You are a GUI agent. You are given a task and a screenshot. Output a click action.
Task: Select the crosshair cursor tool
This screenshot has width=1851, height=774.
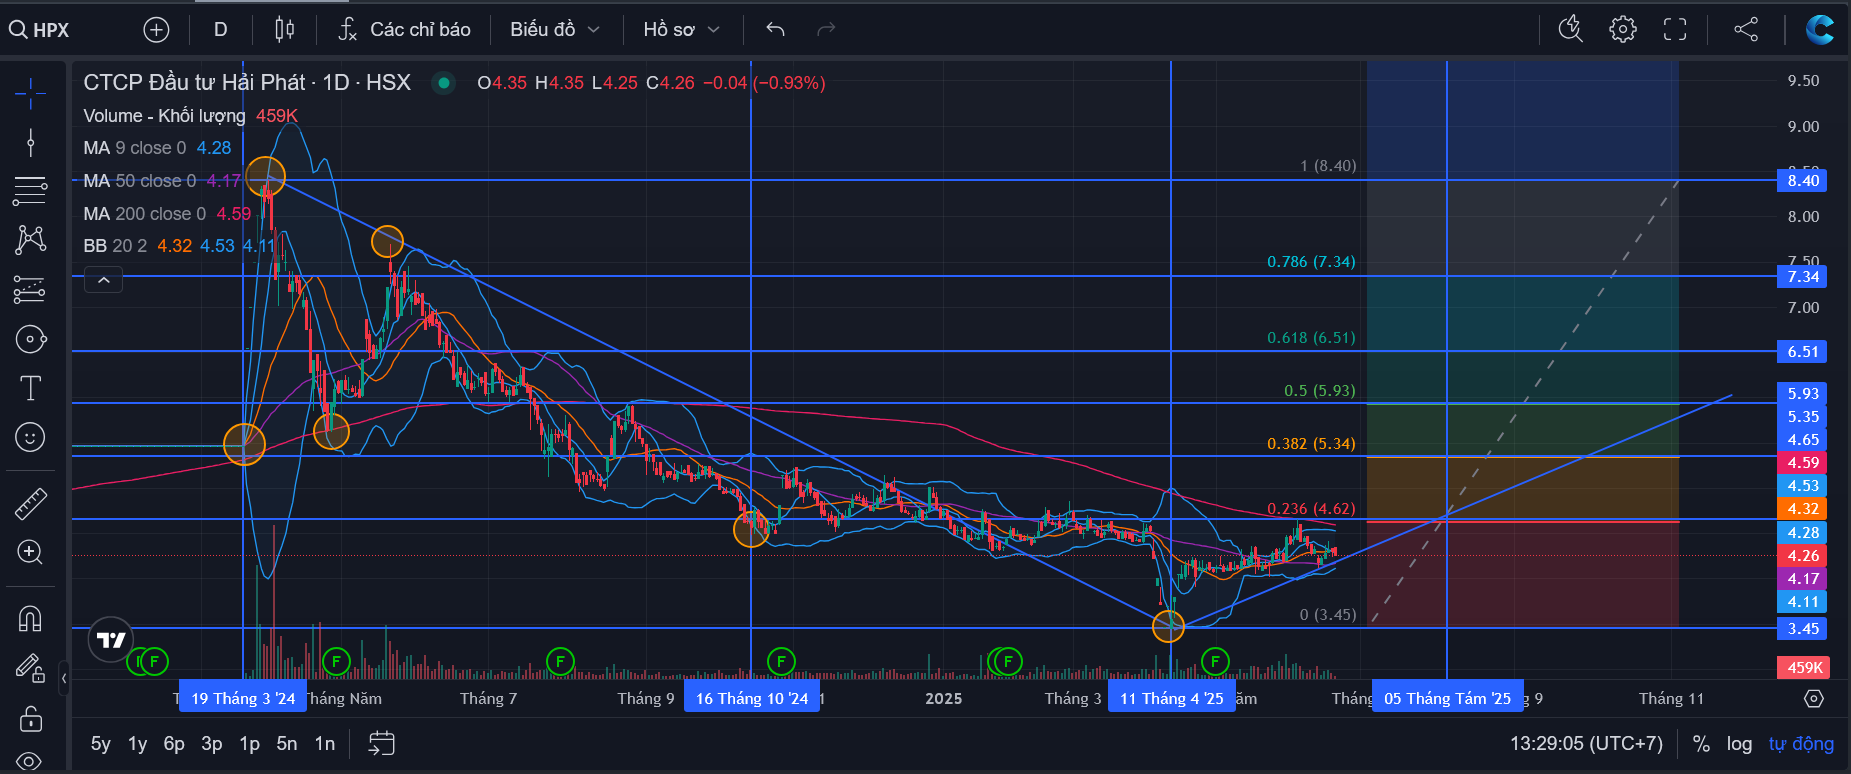click(30, 94)
